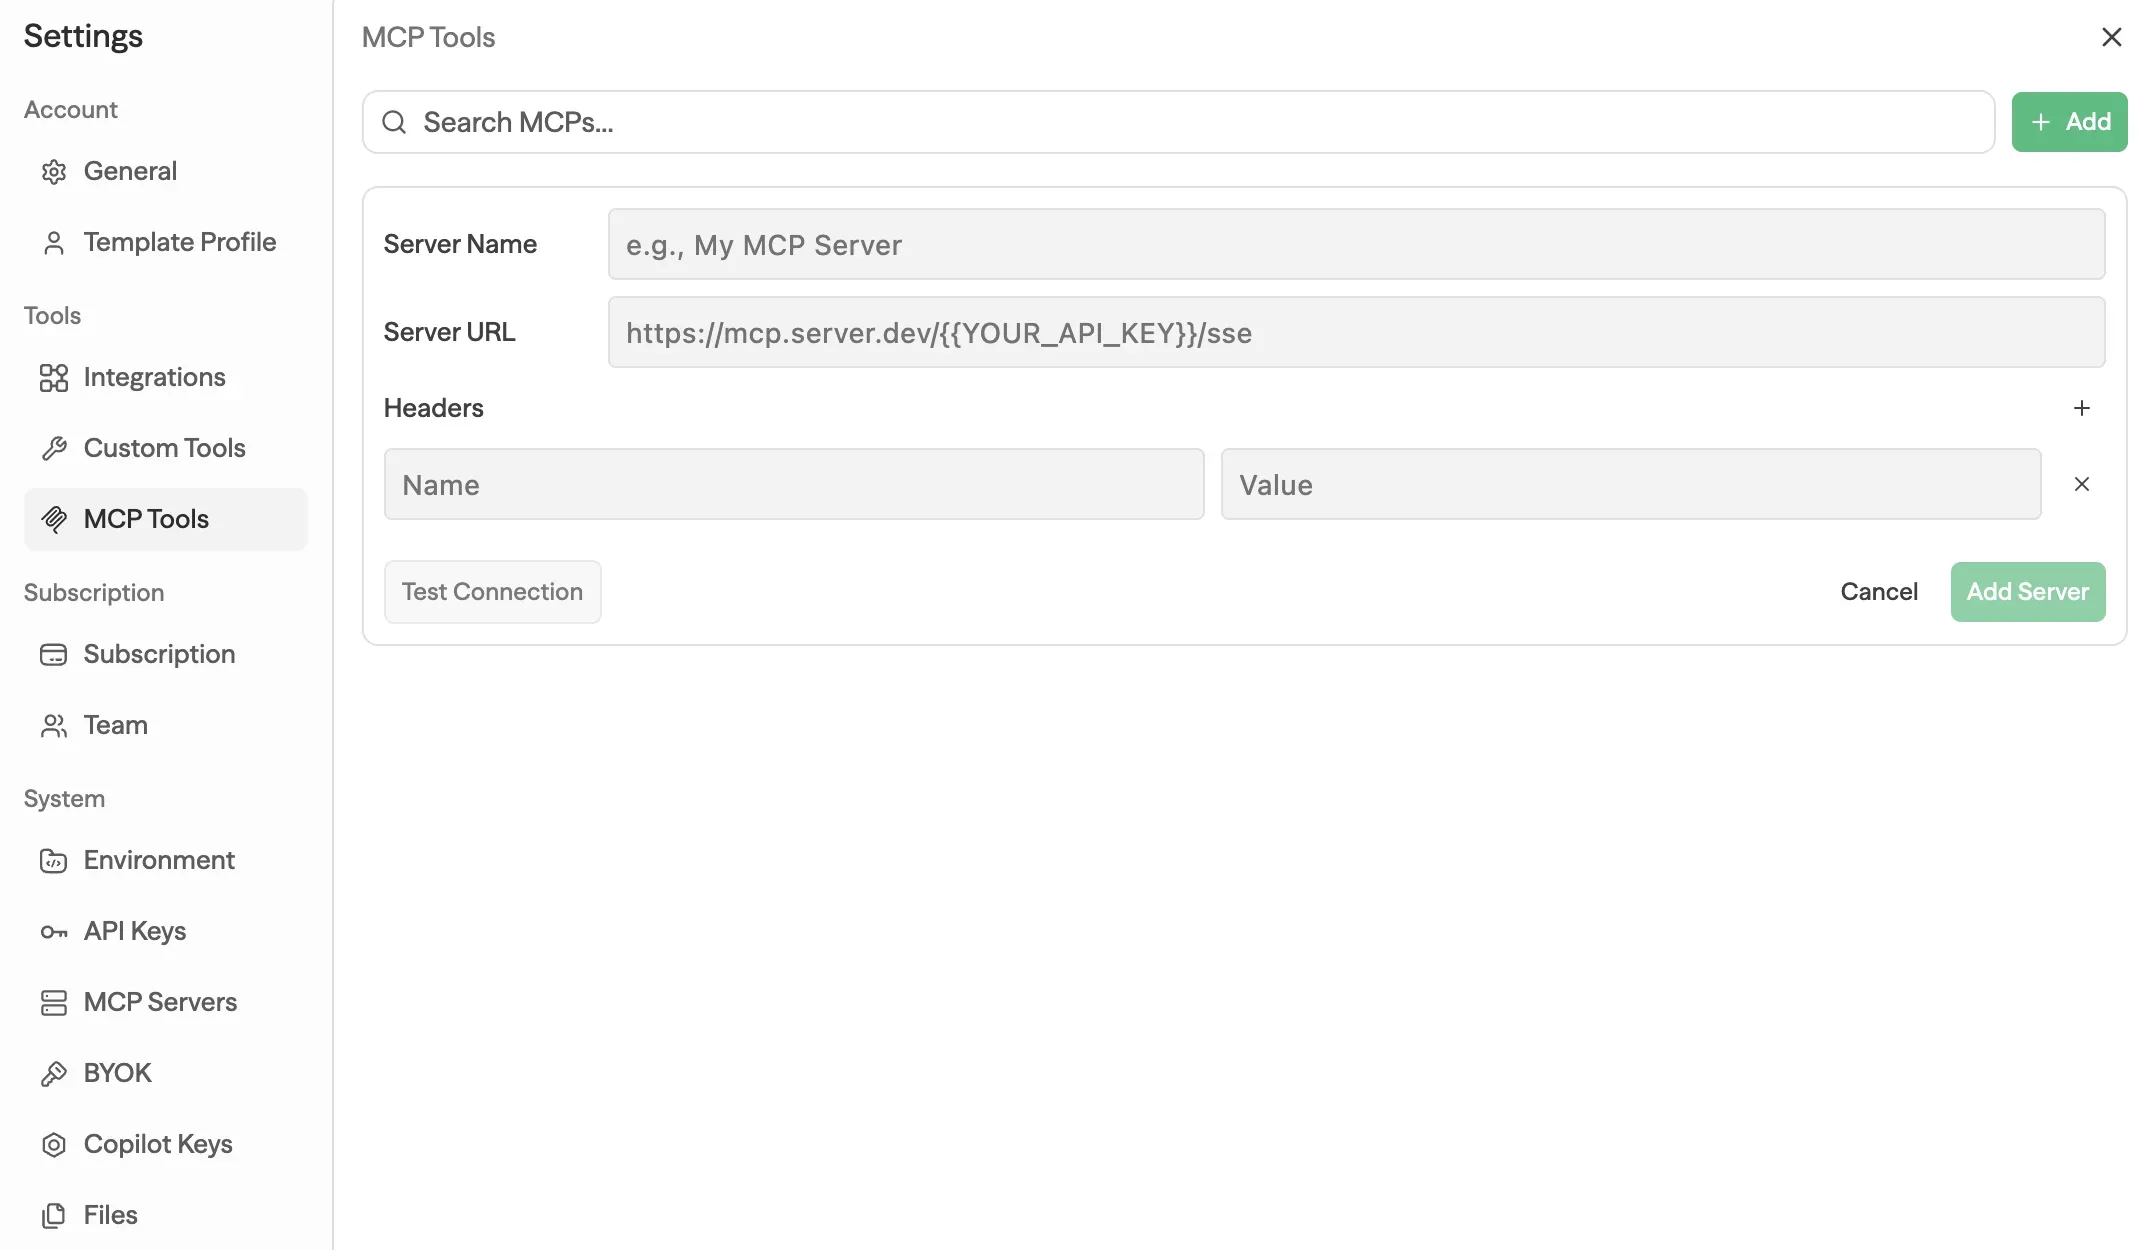Screen dimensions: 2148x1250
Task: Open Team members section
Action: (115, 725)
